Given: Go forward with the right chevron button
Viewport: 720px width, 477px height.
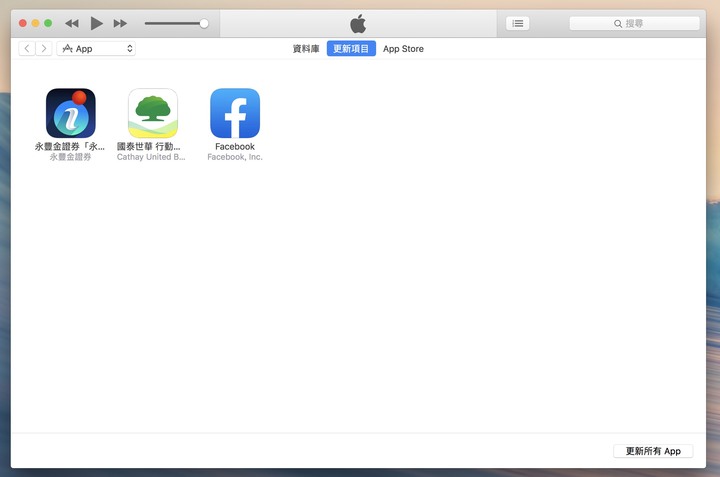Looking at the screenshot, I should click(44, 48).
